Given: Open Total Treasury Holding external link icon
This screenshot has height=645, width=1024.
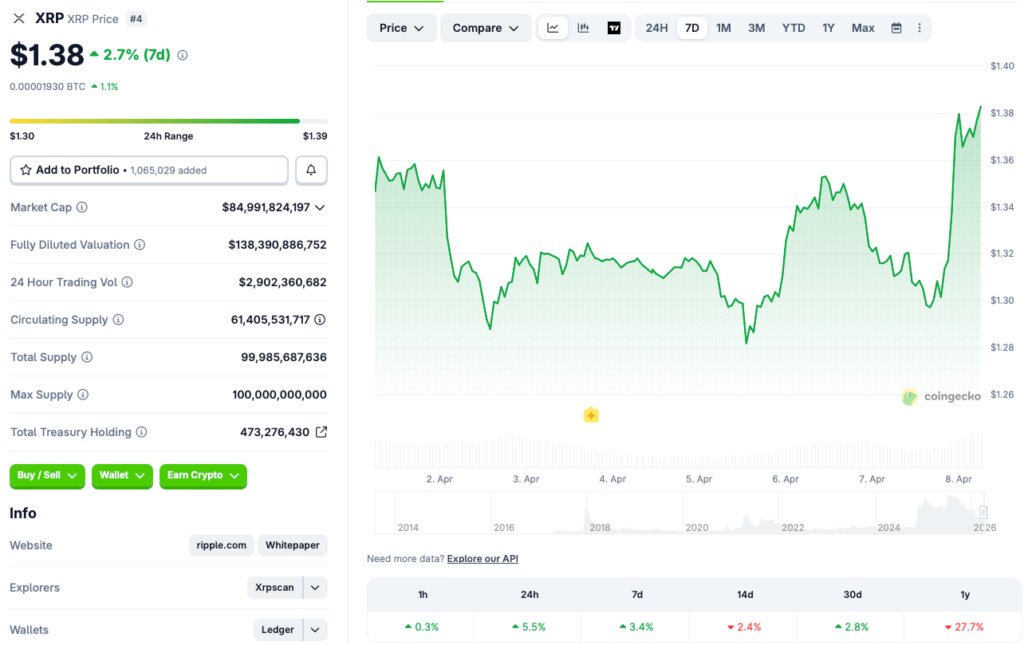Looking at the screenshot, I should 320,431.
